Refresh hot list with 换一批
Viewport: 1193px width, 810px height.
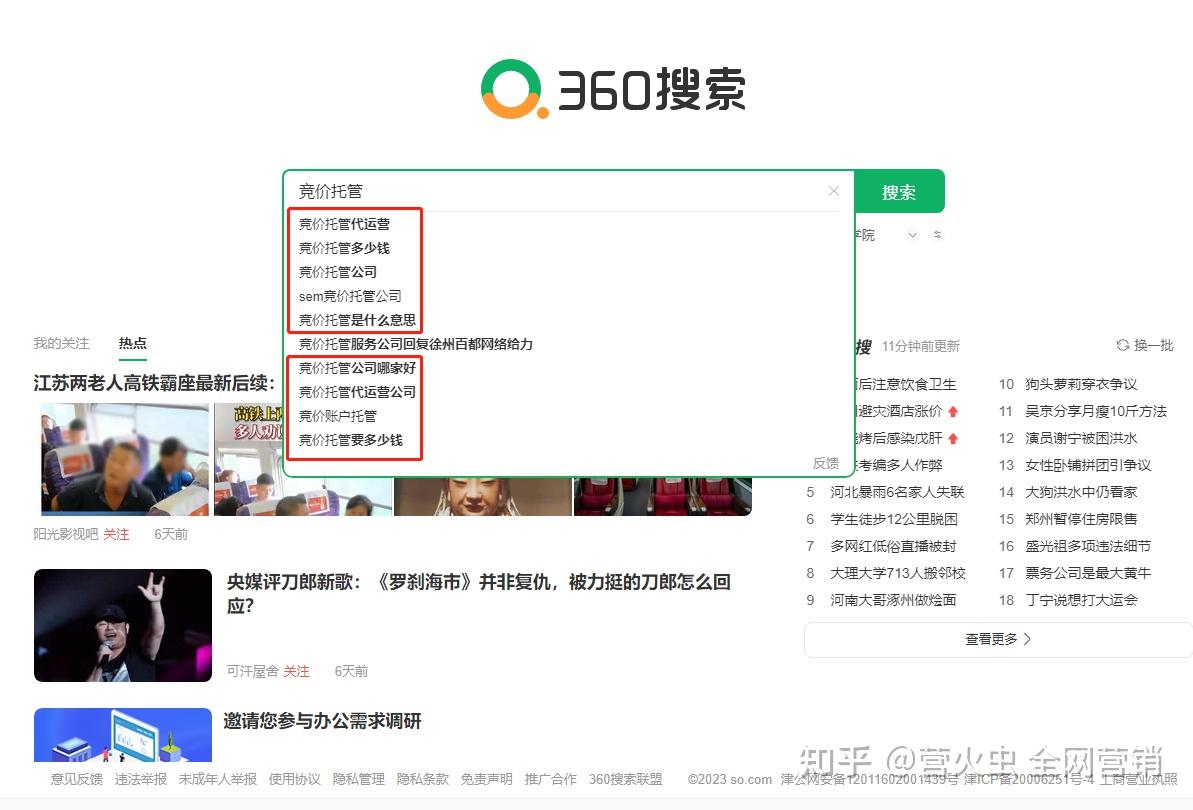1145,345
